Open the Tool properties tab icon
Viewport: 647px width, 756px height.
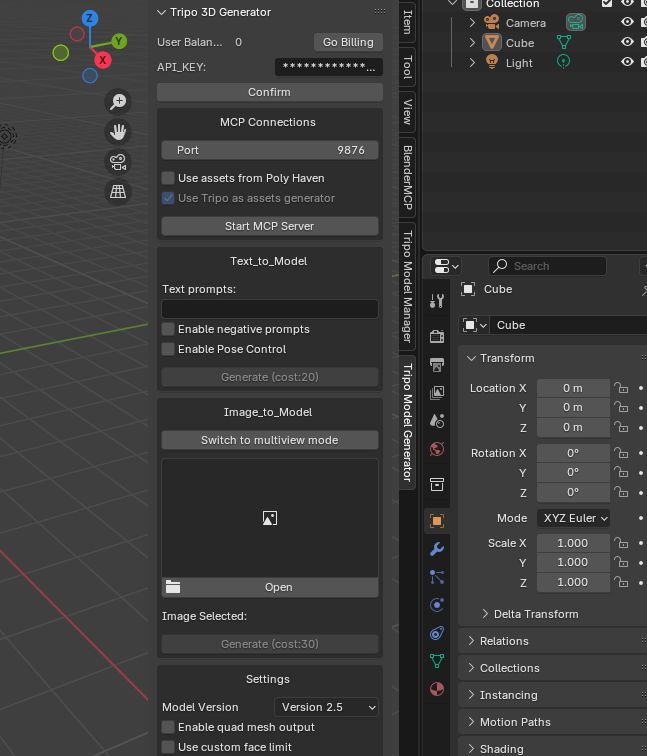pyautogui.click(x=437, y=301)
